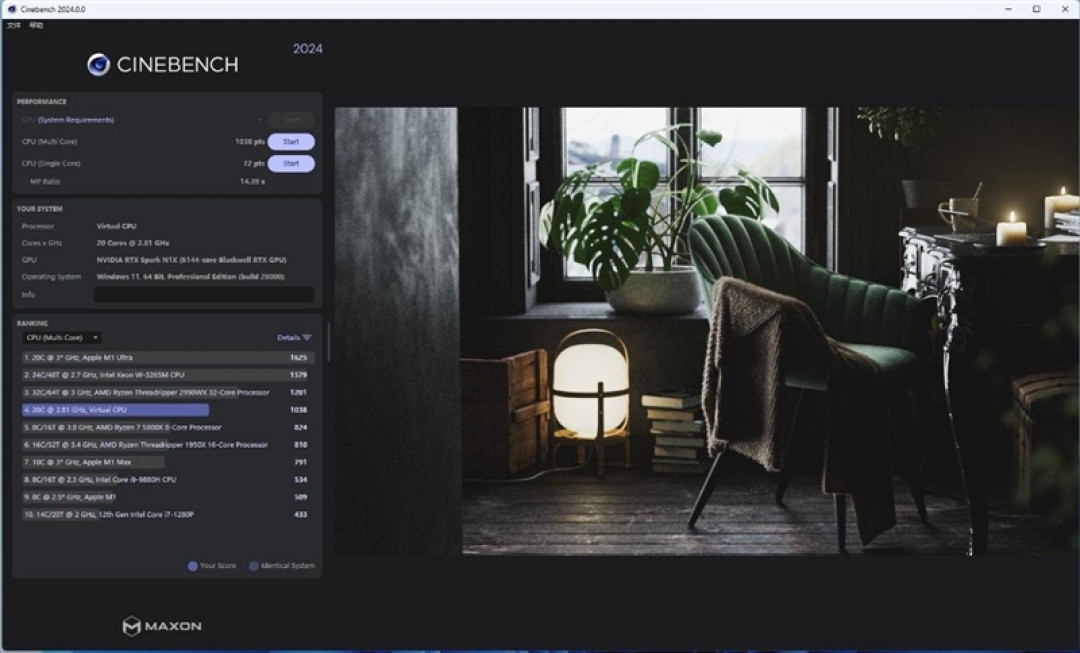This screenshot has height=653, width=1080.
Task: Expand the GPU device dropdown arrow
Action: pyautogui.click(x=259, y=120)
